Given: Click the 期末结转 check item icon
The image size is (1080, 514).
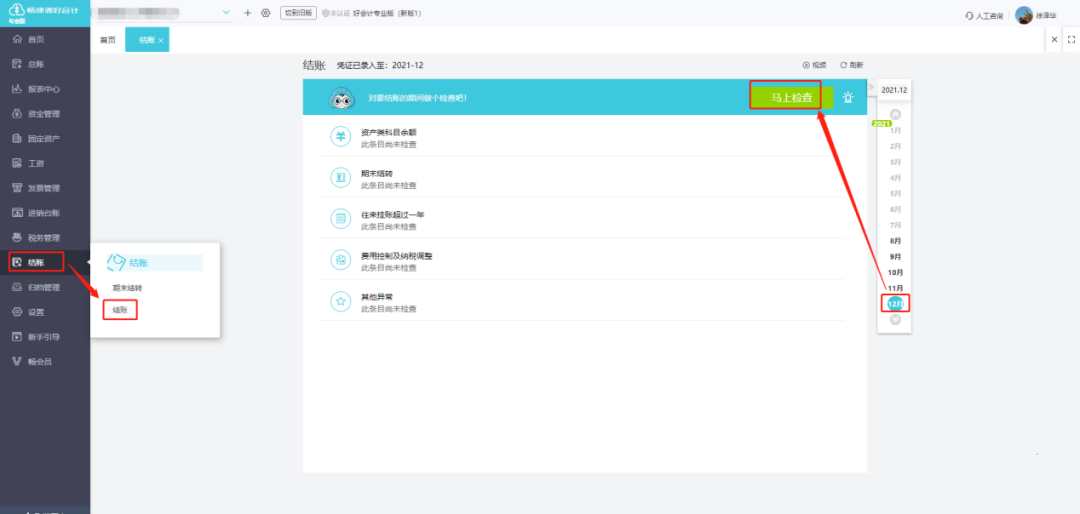Looking at the screenshot, I should [341, 178].
